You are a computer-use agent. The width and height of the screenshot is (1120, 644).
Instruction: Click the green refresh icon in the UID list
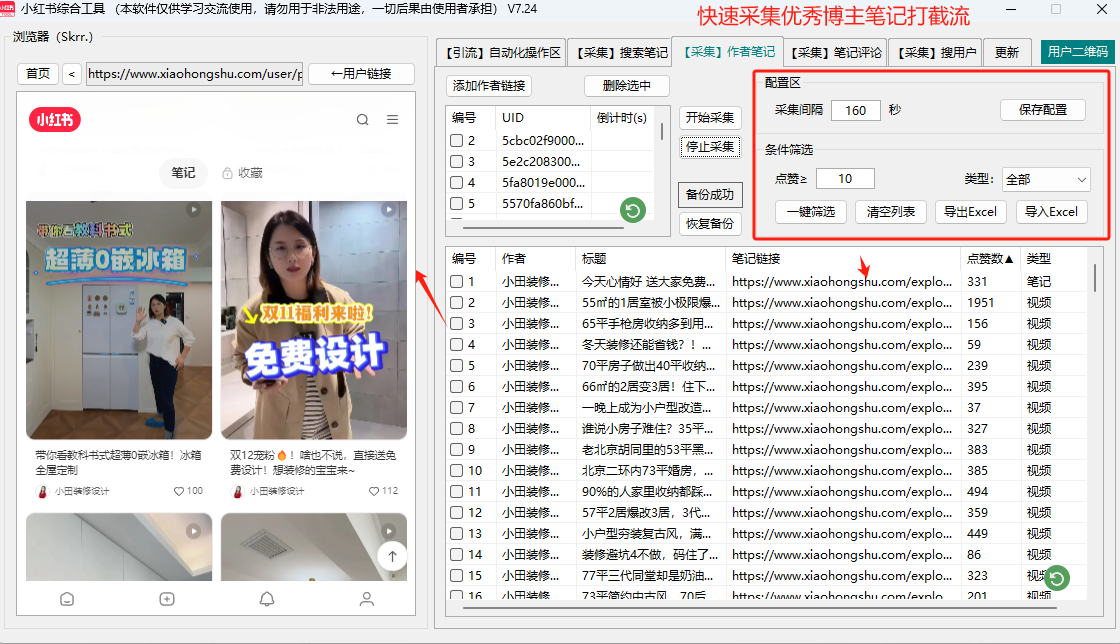click(x=632, y=210)
